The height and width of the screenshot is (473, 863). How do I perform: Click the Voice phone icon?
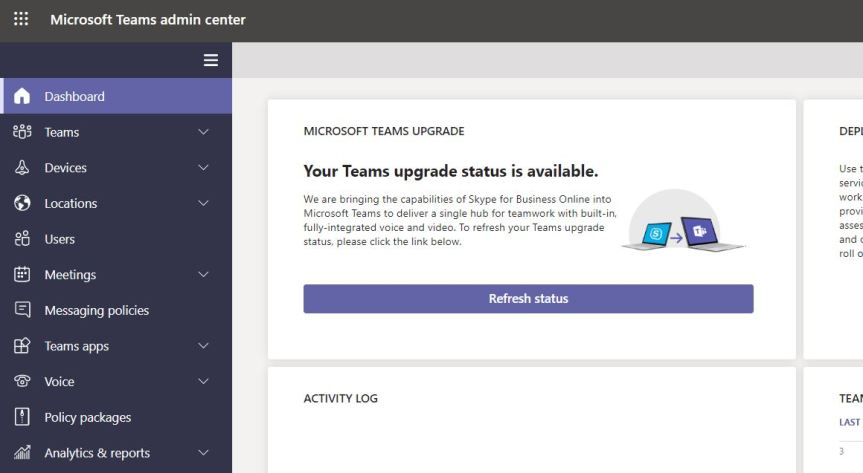pos(22,382)
